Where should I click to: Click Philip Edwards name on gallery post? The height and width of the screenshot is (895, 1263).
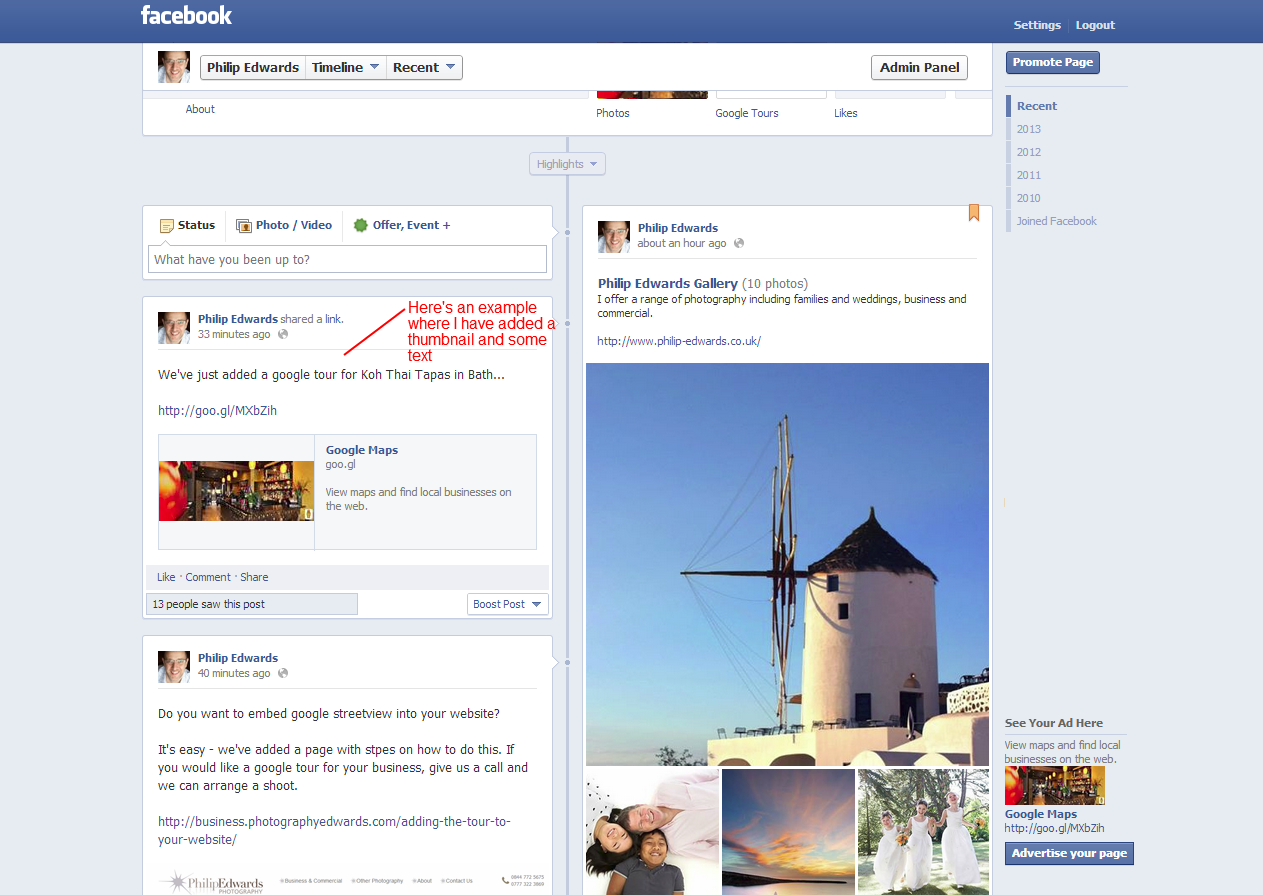coord(678,228)
